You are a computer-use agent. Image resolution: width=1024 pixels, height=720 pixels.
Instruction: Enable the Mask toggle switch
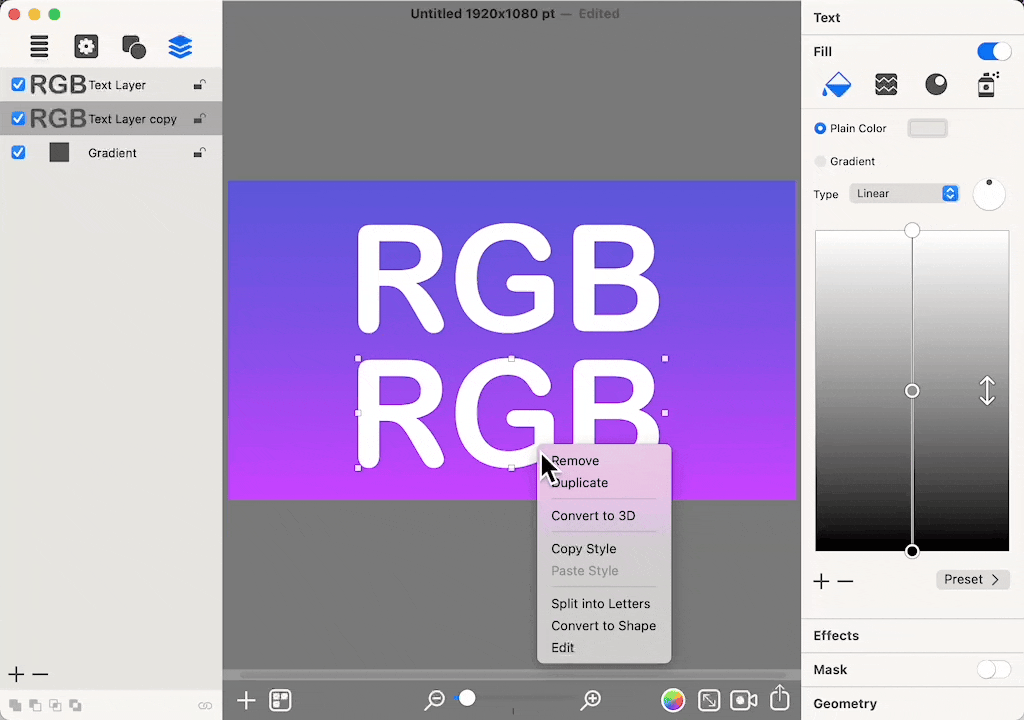tap(993, 670)
